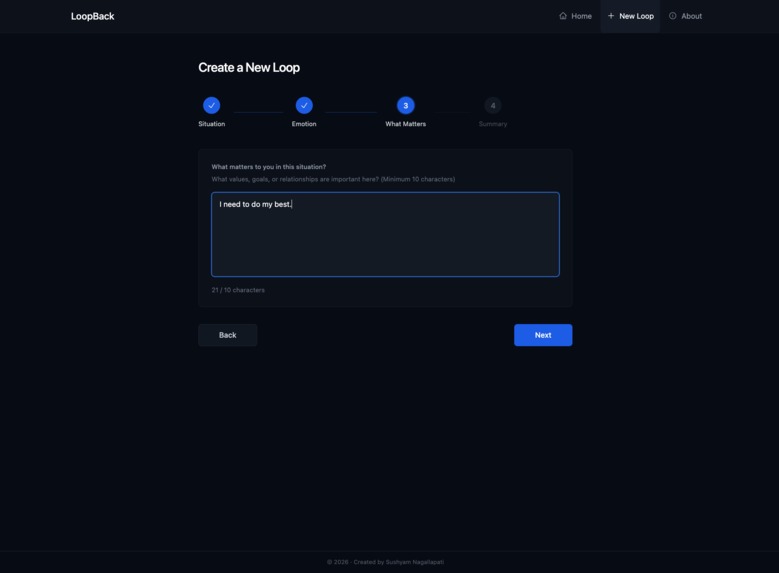
Task: Click the Situation step label
Action: (212, 124)
